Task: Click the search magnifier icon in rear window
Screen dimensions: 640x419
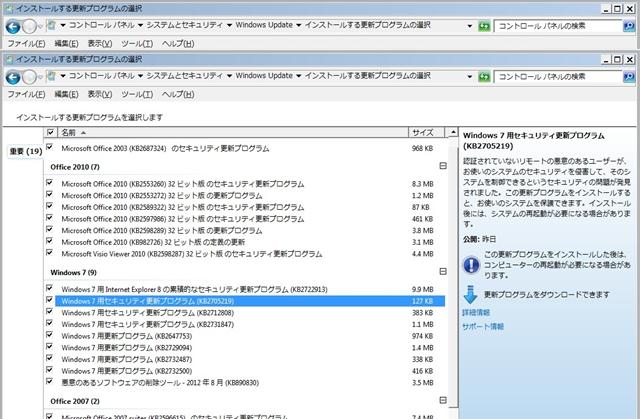Action: pos(629,26)
